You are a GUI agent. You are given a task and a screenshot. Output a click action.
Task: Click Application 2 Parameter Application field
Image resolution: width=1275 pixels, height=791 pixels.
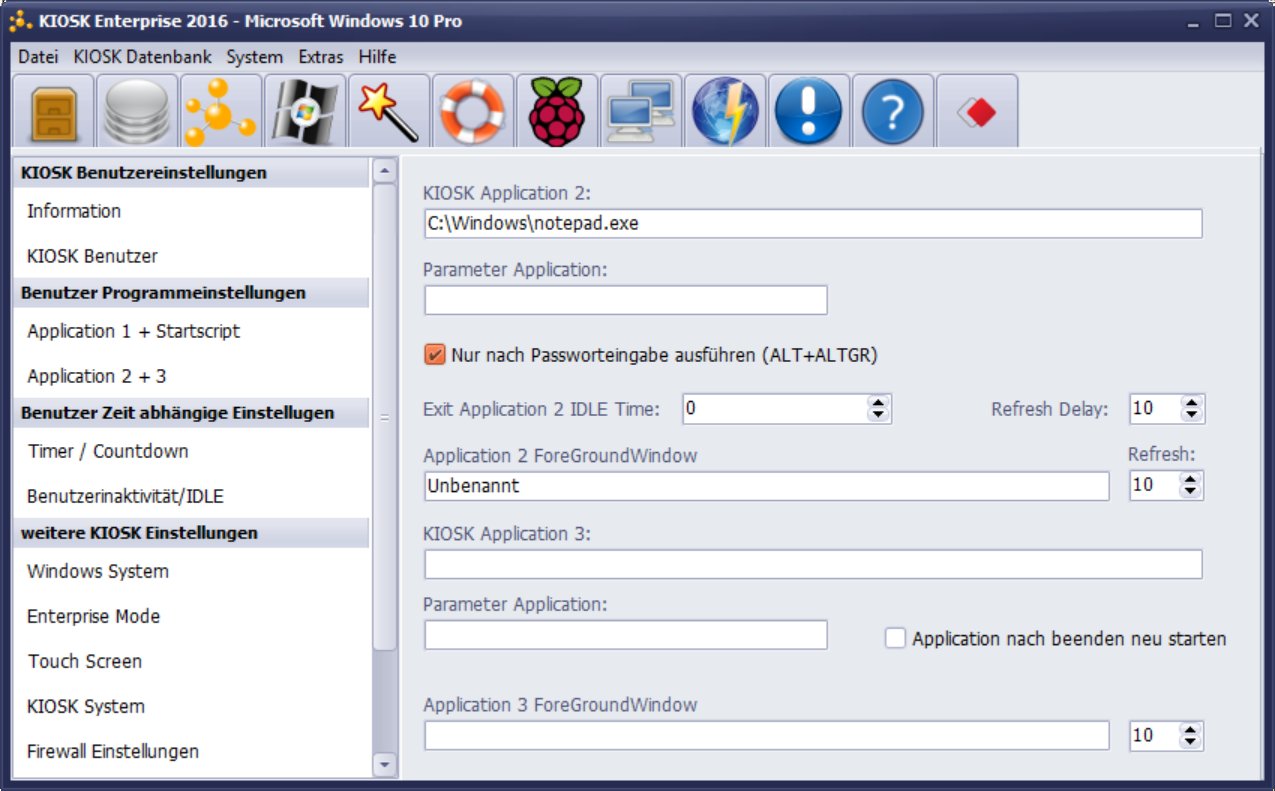(626, 300)
